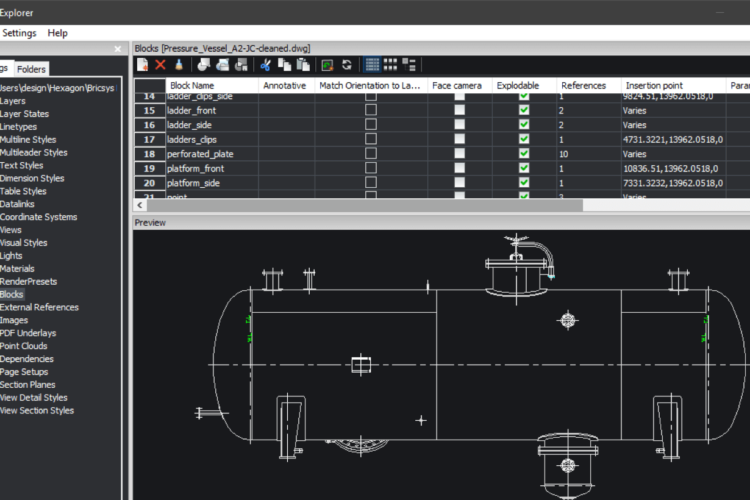Viewport: 750px width, 500px height.
Task: Click the red Delete icon
Action: [160, 65]
